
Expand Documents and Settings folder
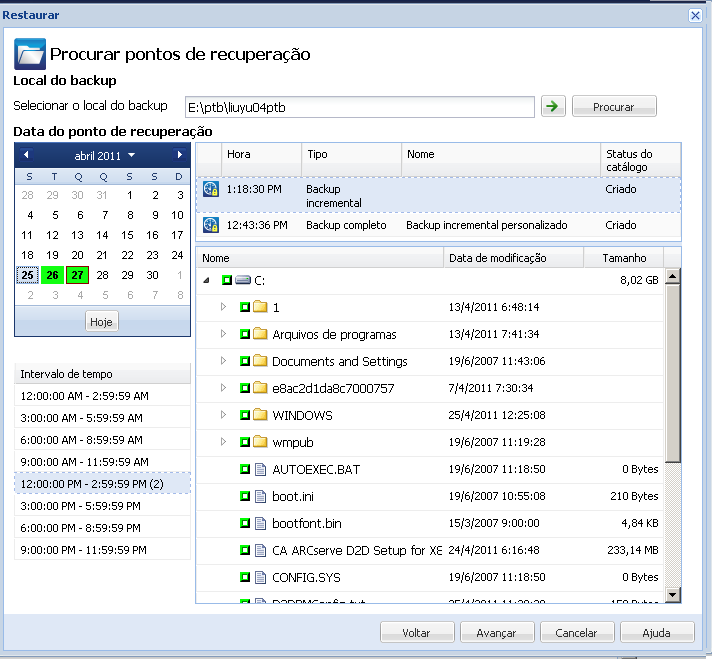pos(223,361)
